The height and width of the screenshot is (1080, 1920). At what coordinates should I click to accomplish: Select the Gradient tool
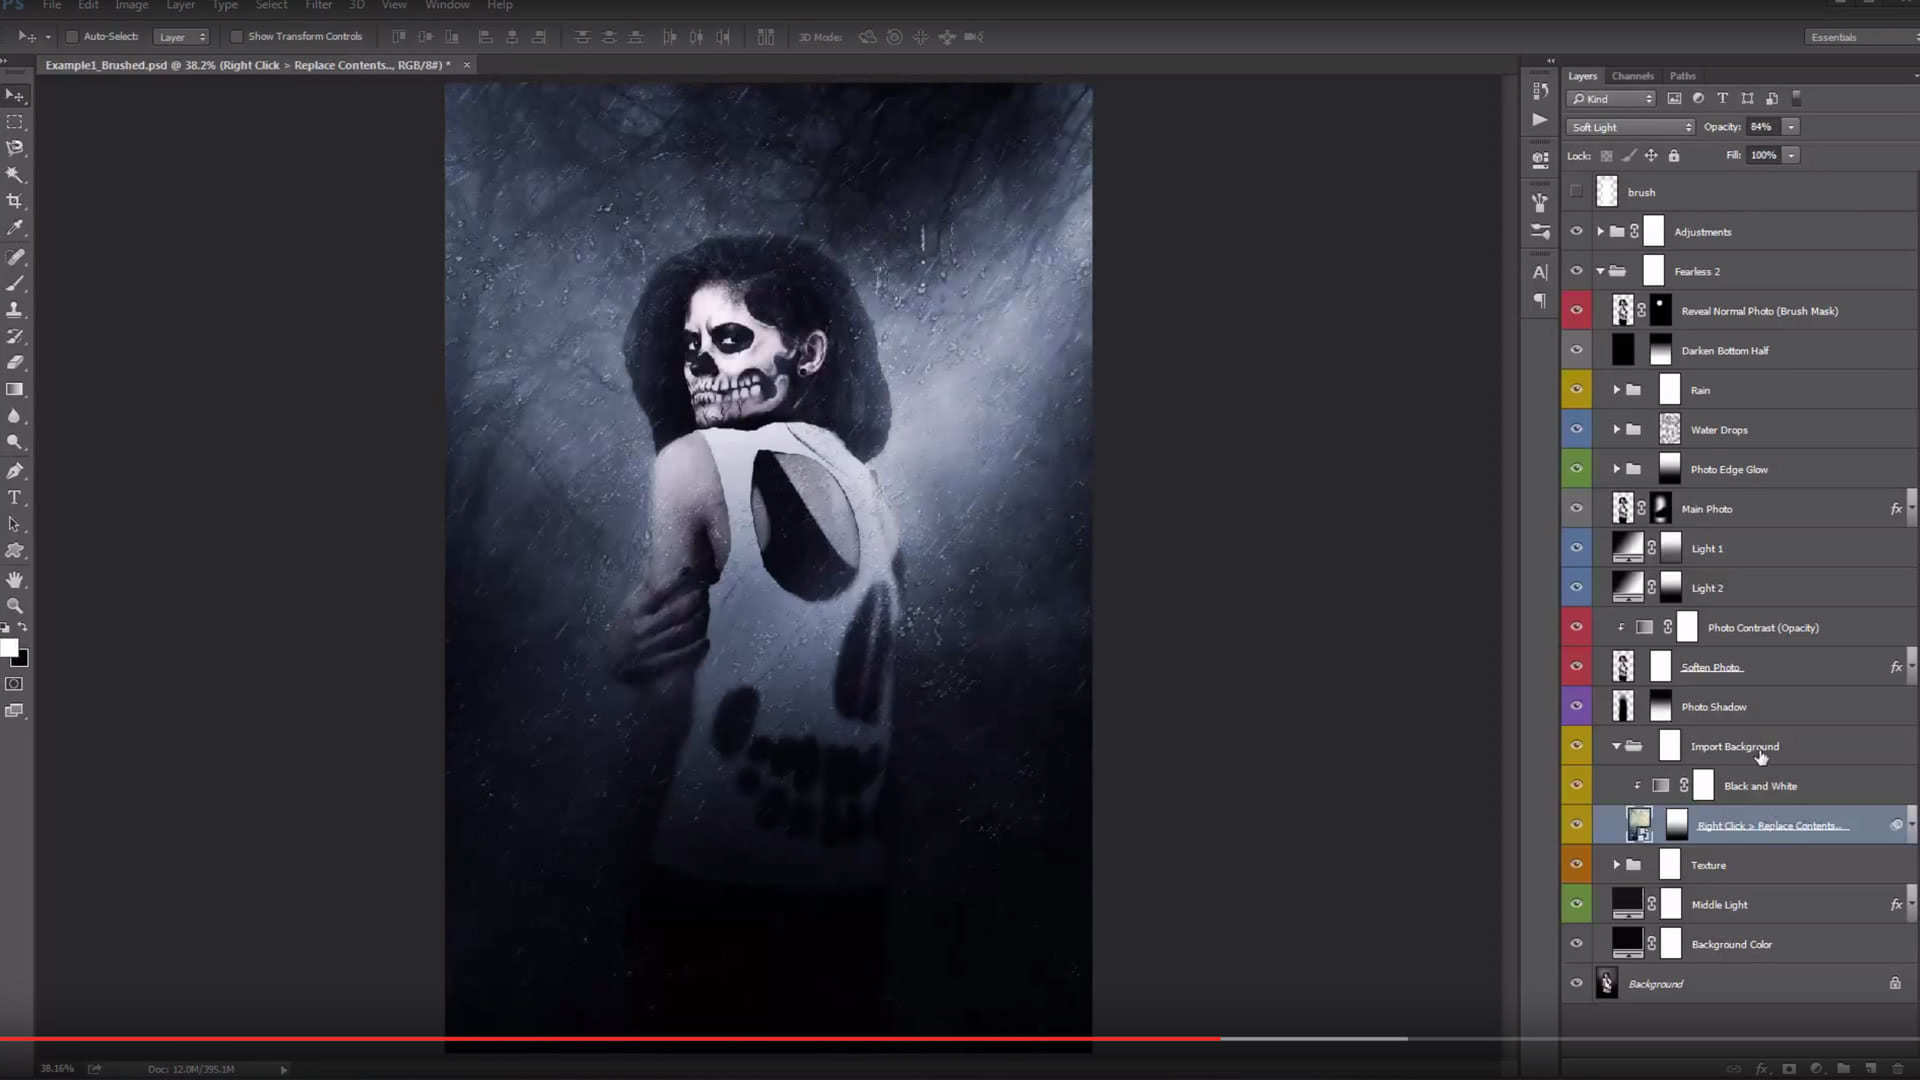[x=15, y=390]
